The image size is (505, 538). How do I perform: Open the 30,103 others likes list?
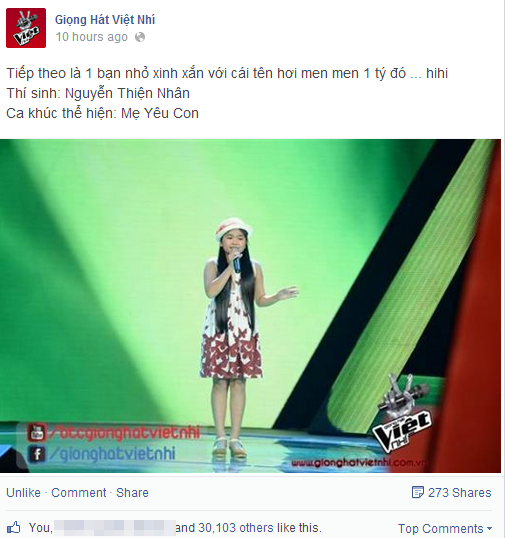tap(248, 527)
